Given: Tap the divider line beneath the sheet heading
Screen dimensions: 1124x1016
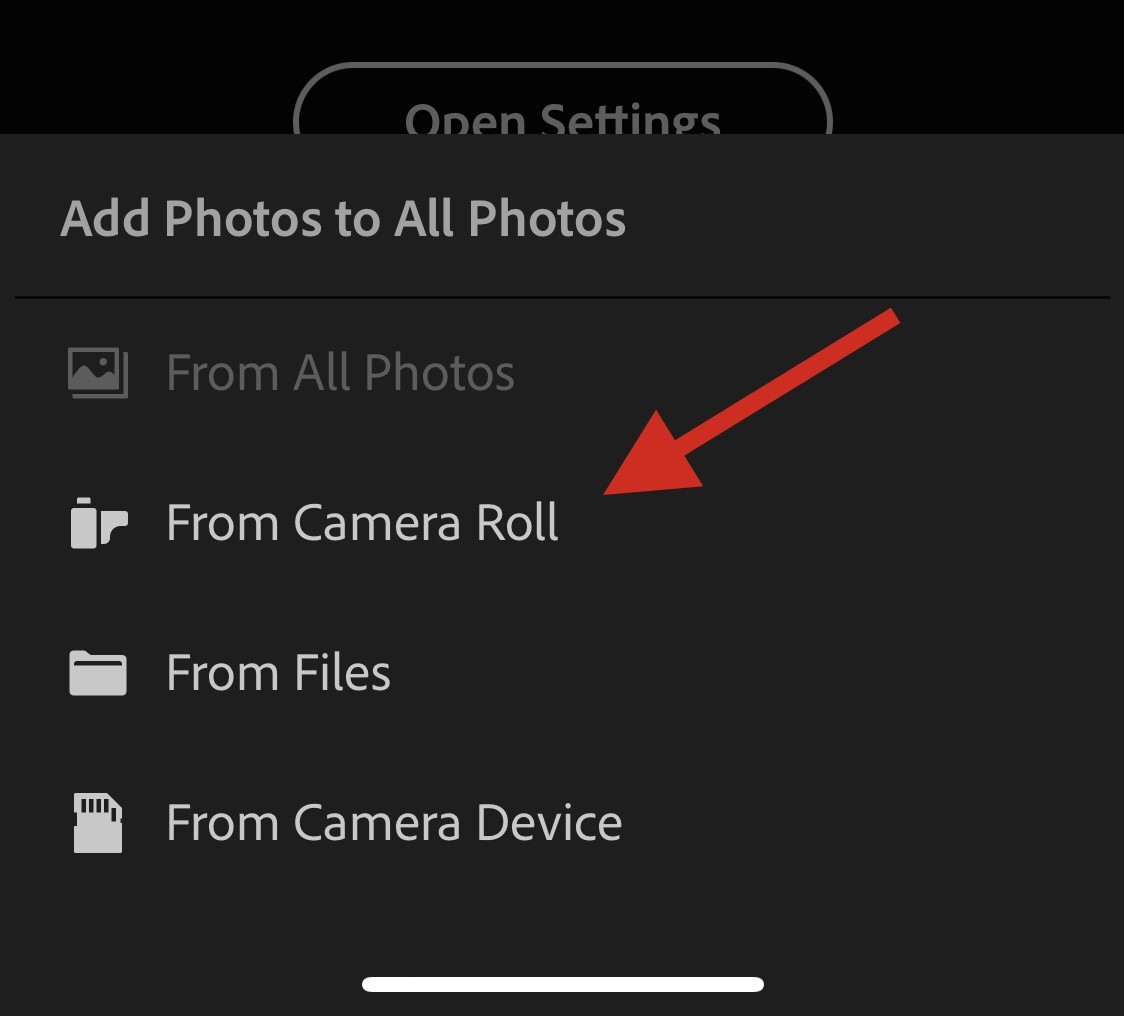Looking at the screenshot, I should click(x=562, y=297).
